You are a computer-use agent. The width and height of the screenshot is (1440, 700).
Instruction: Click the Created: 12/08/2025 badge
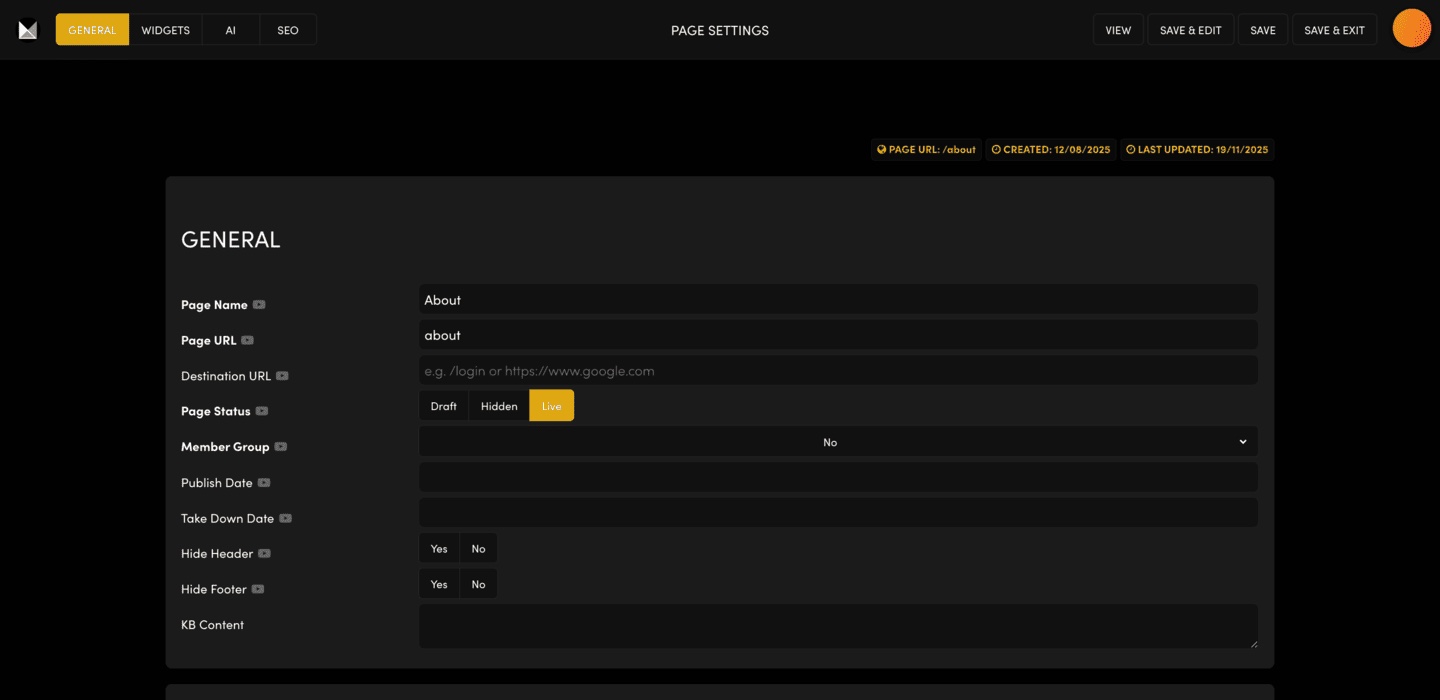click(x=1051, y=150)
